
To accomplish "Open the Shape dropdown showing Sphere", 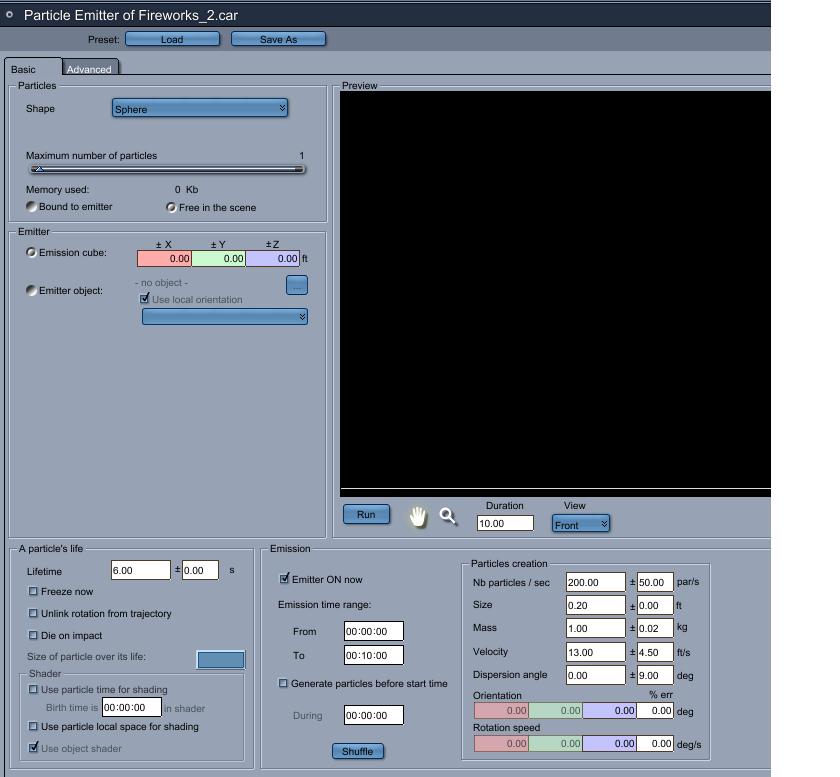I will (200, 108).
